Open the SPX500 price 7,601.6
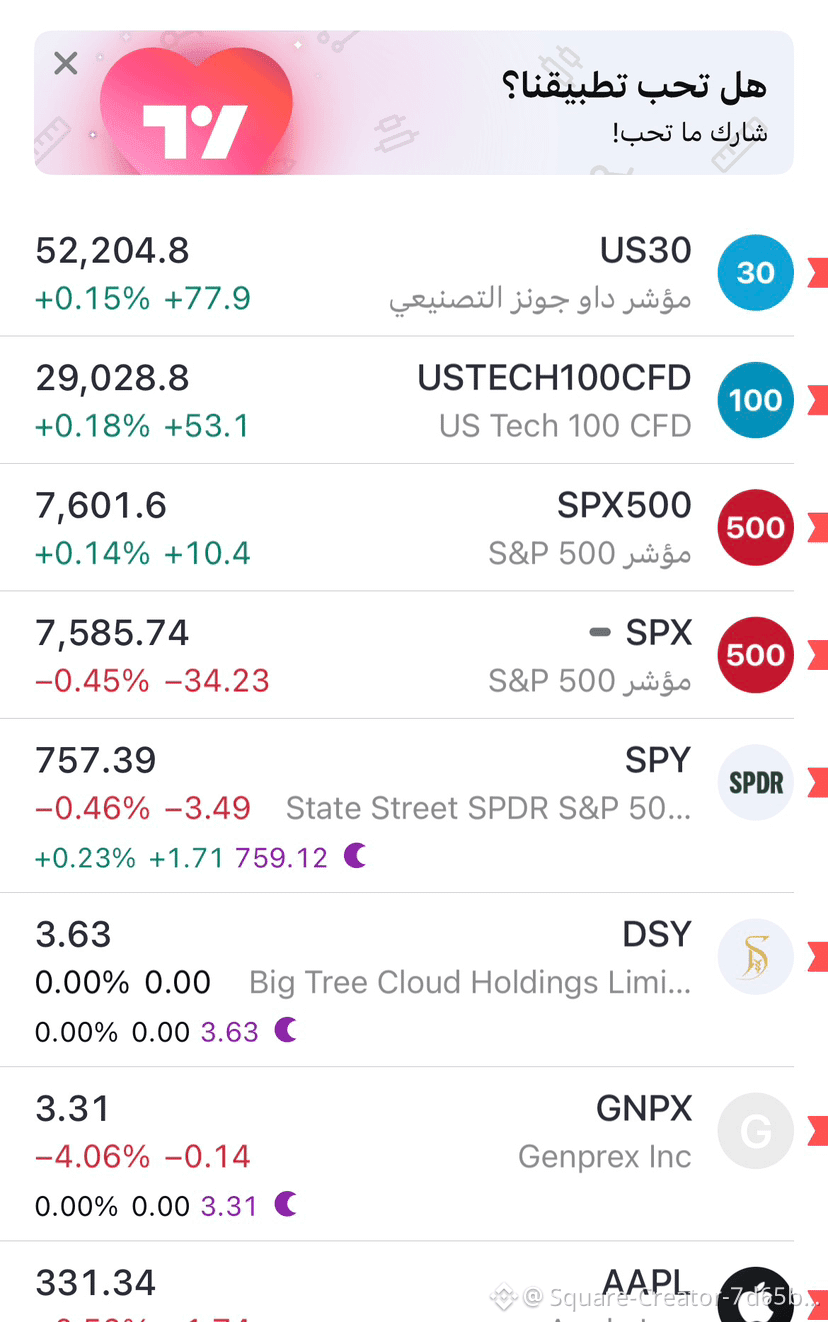The image size is (828, 1322). pos(101,506)
